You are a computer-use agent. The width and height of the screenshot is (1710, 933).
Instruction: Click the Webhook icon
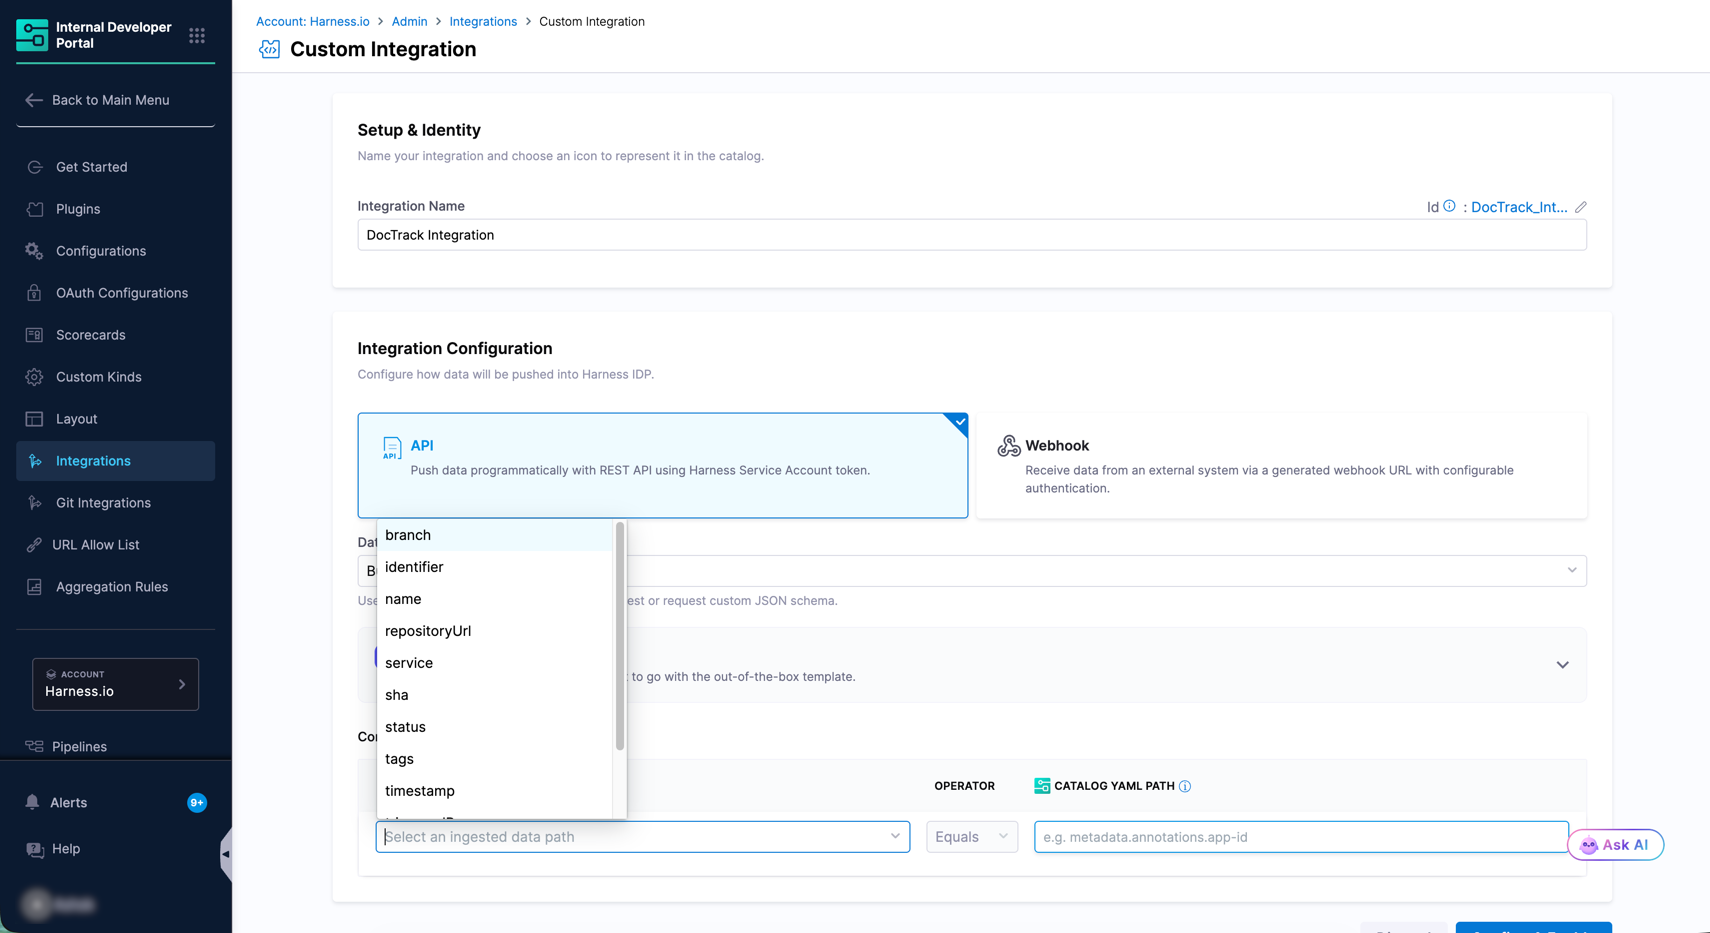coord(1009,446)
